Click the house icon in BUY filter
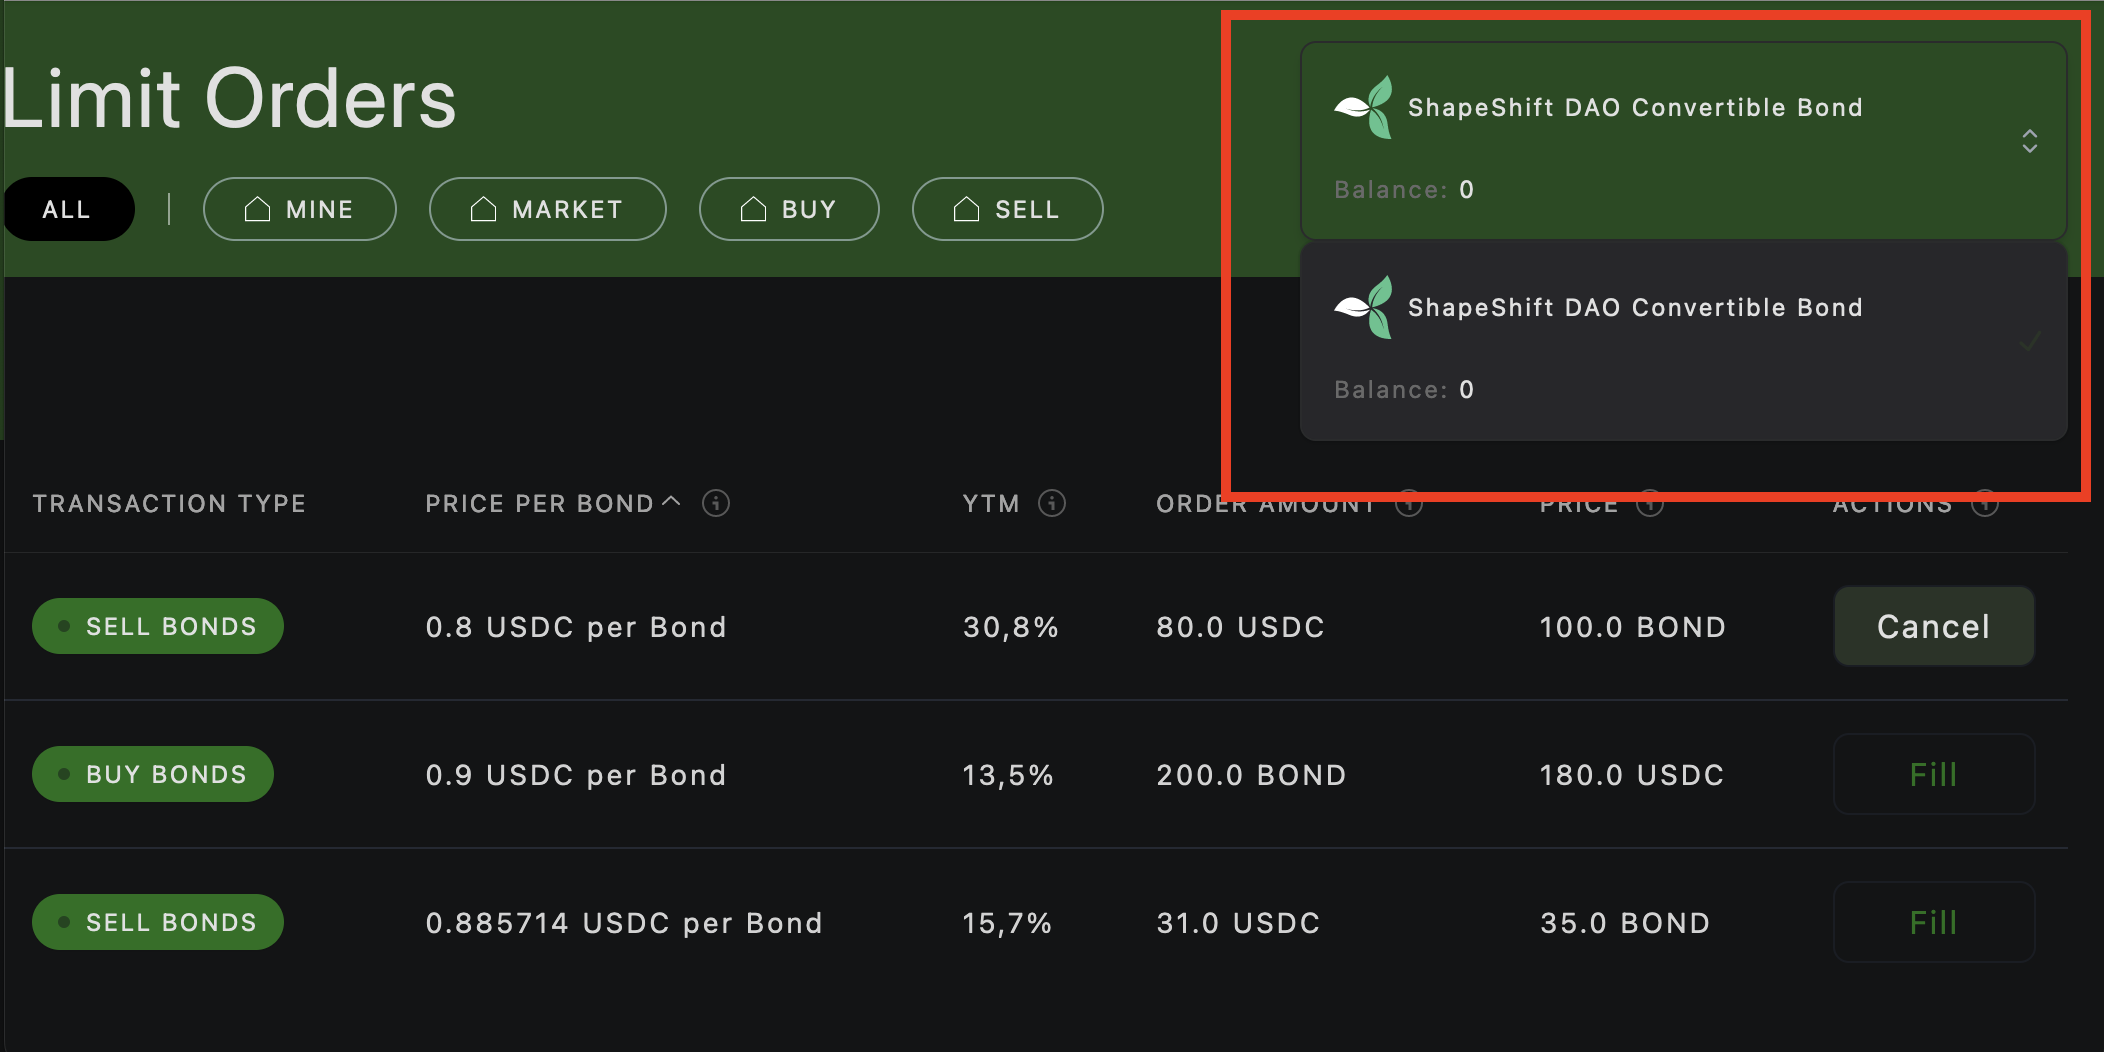Image resolution: width=2104 pixels, height=1052 pixels. coord(753,209)
